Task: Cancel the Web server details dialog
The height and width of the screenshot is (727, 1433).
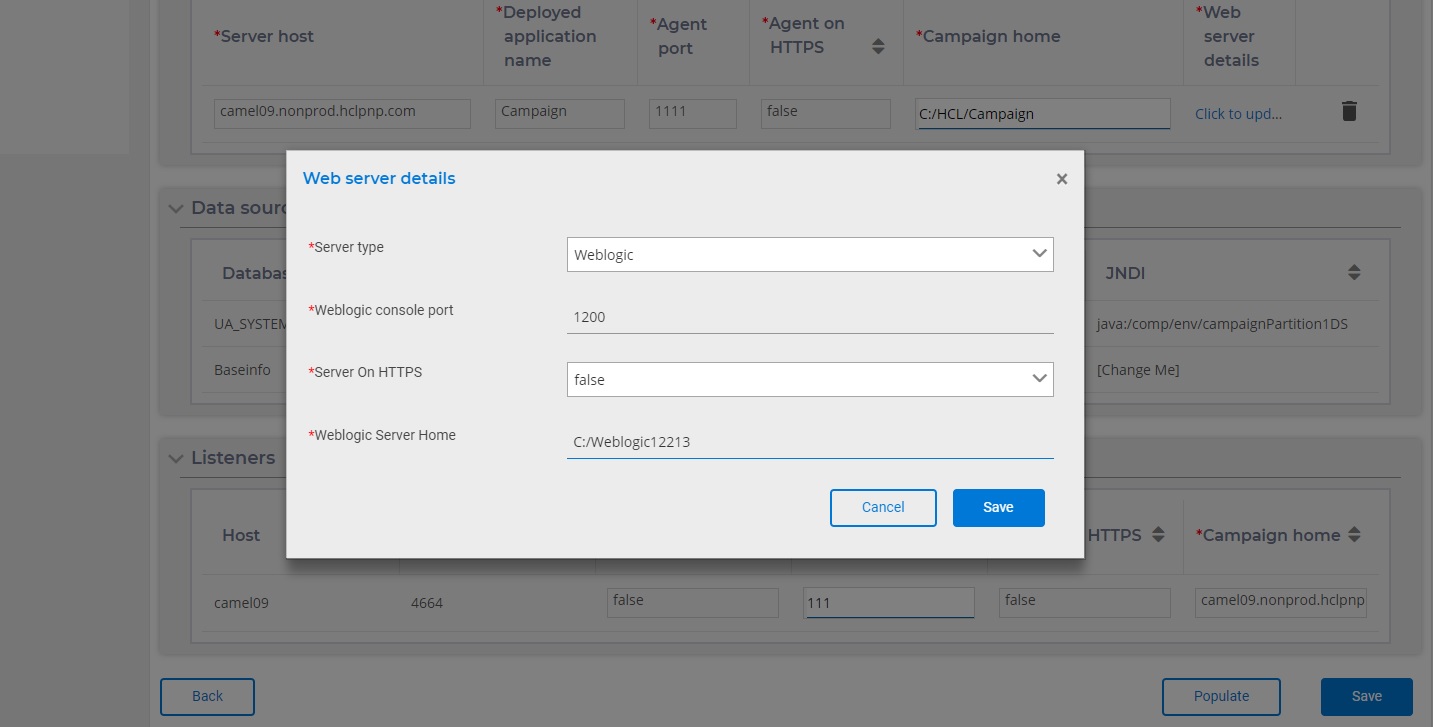Action: click(882, 507)
